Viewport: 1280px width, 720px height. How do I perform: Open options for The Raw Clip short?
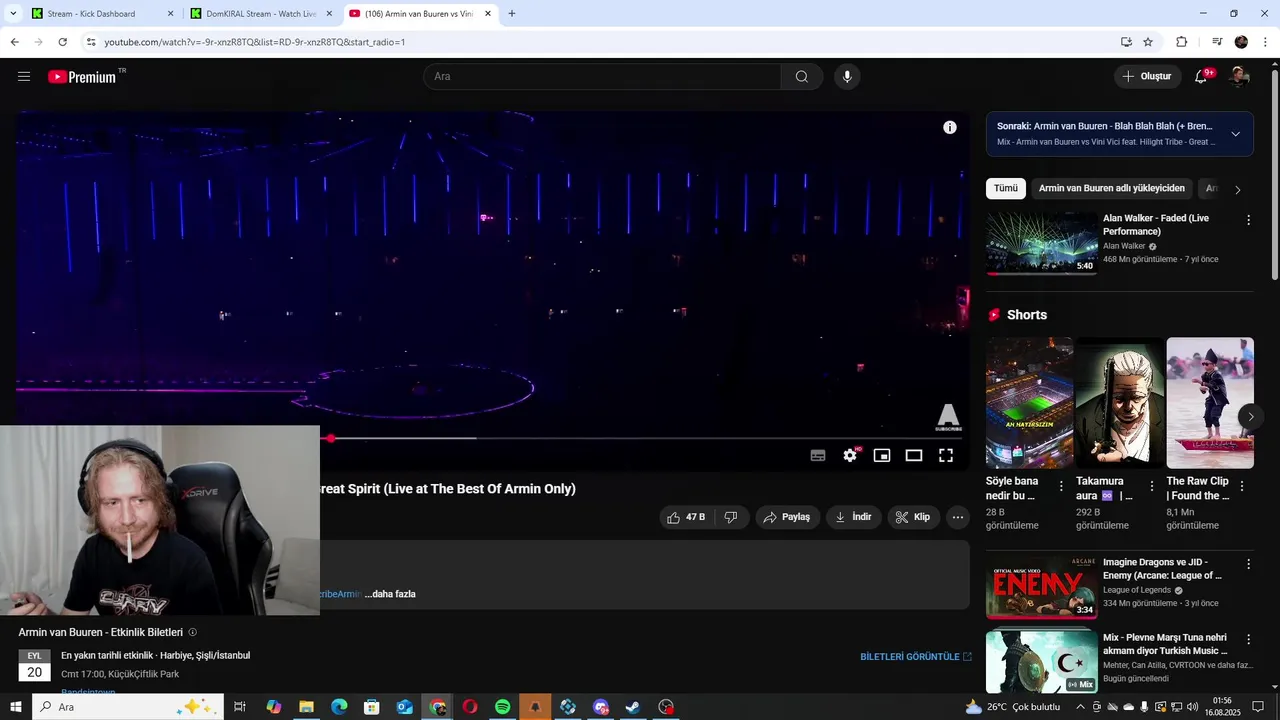click(1242, 486)
